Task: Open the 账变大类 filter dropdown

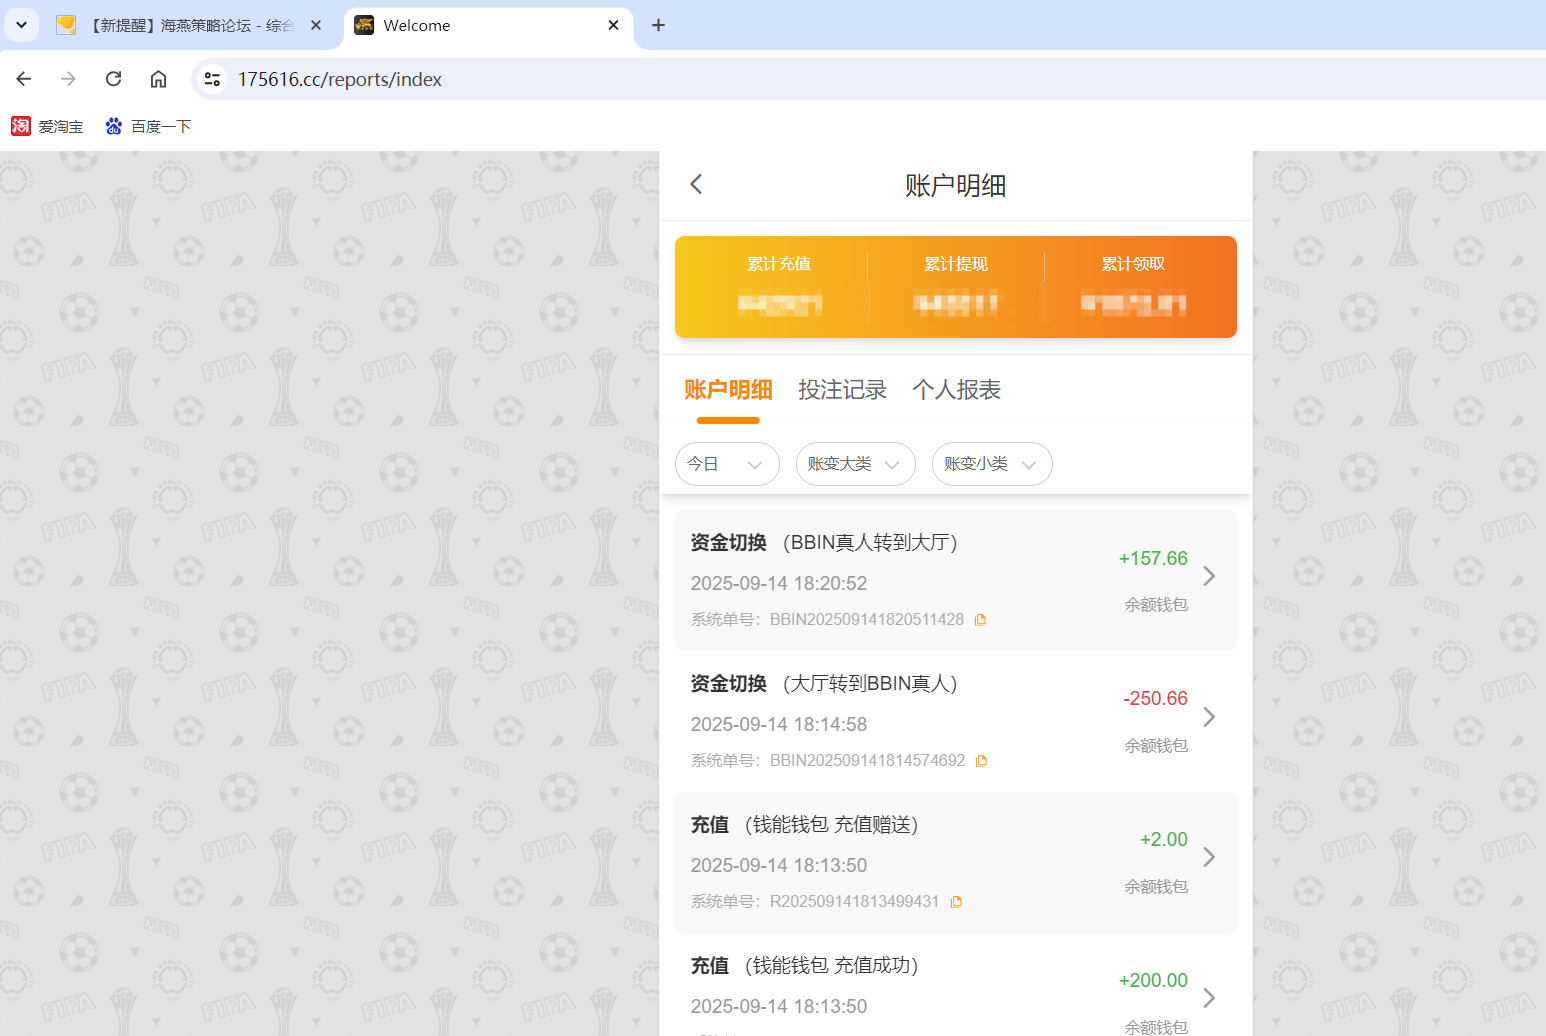Action: coord(855,464)
